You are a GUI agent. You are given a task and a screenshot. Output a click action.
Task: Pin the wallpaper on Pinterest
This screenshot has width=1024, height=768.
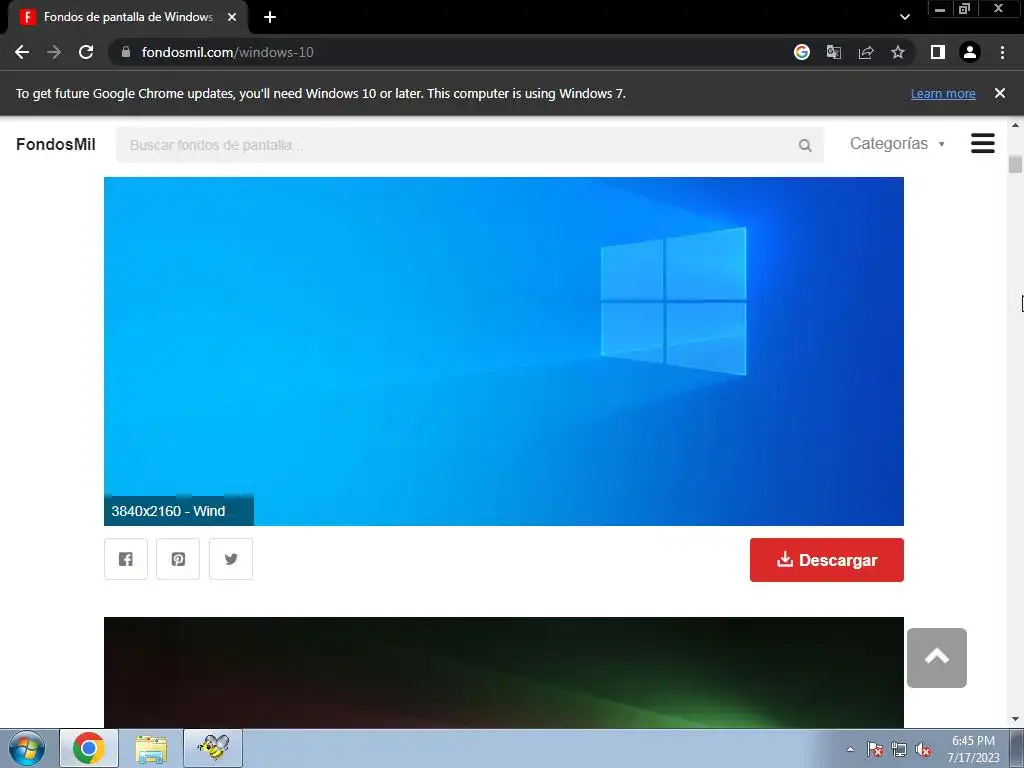(178, 559)
